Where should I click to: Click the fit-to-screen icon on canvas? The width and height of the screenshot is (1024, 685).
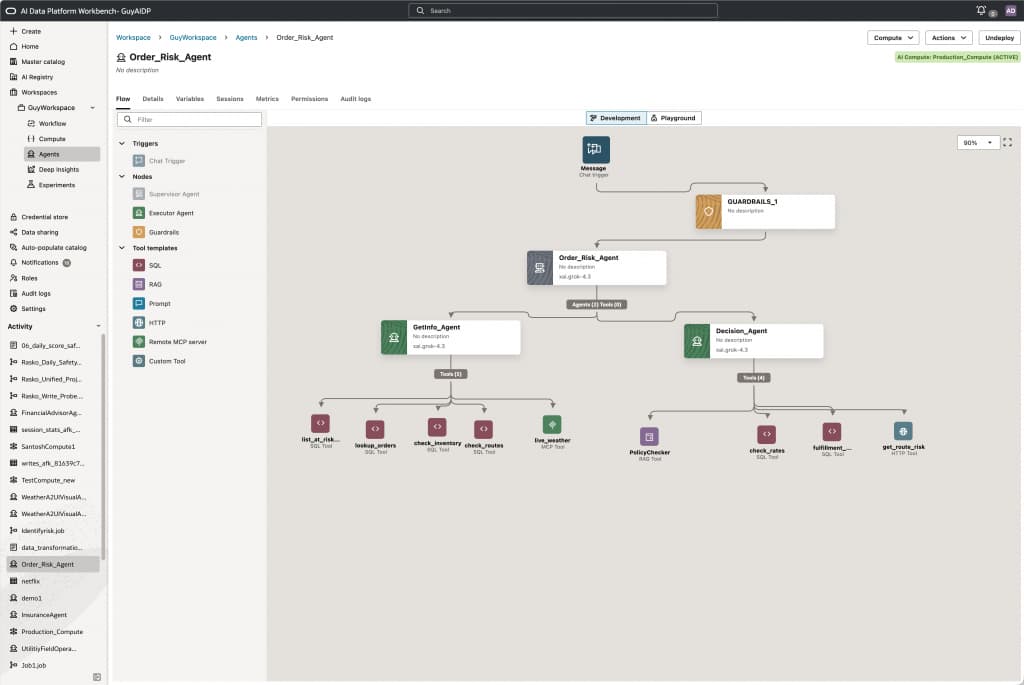1008,142
